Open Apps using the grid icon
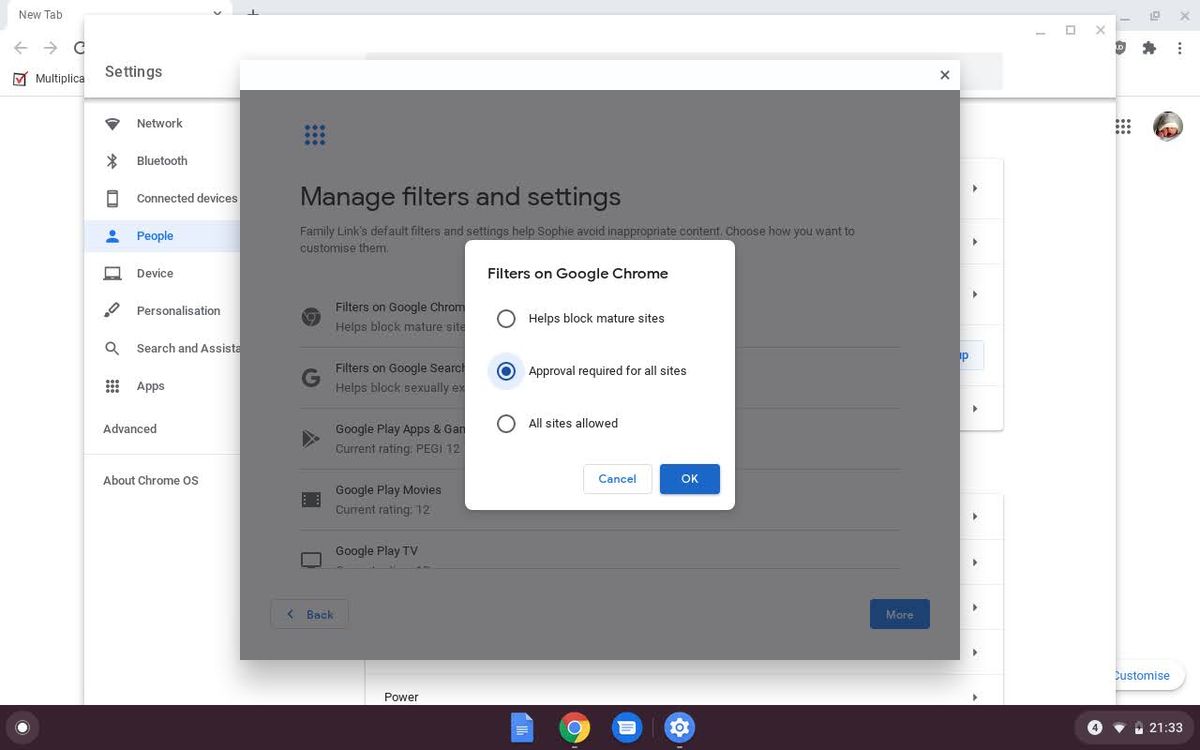Viewport: 1200px width, 750px height. pyautogui.click(x=112, y=386)
